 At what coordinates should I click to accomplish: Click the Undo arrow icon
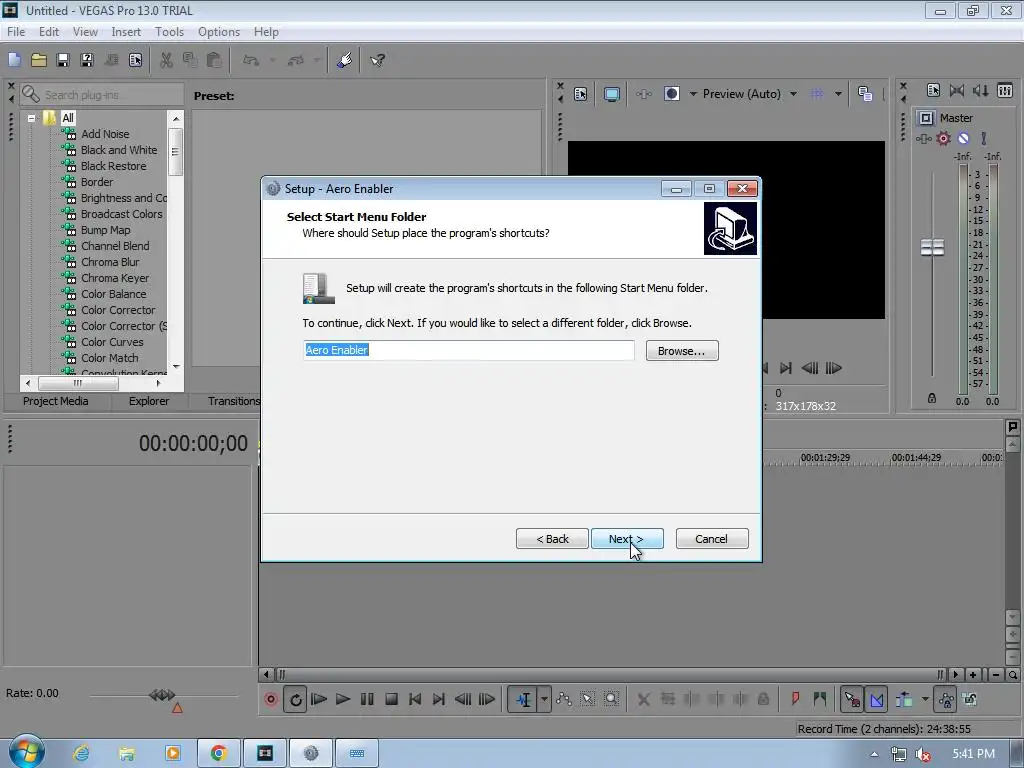pos(251,60)
